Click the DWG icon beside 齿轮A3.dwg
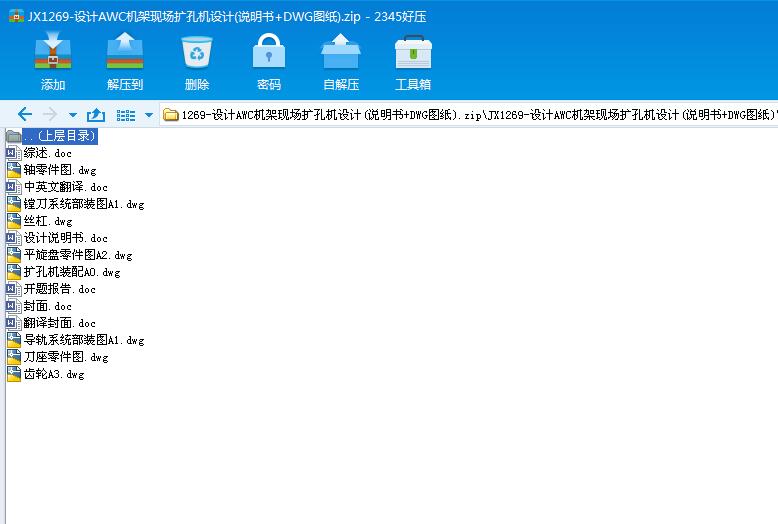The image size is (778, 524). pyautogui.click(x=14, y=374)
